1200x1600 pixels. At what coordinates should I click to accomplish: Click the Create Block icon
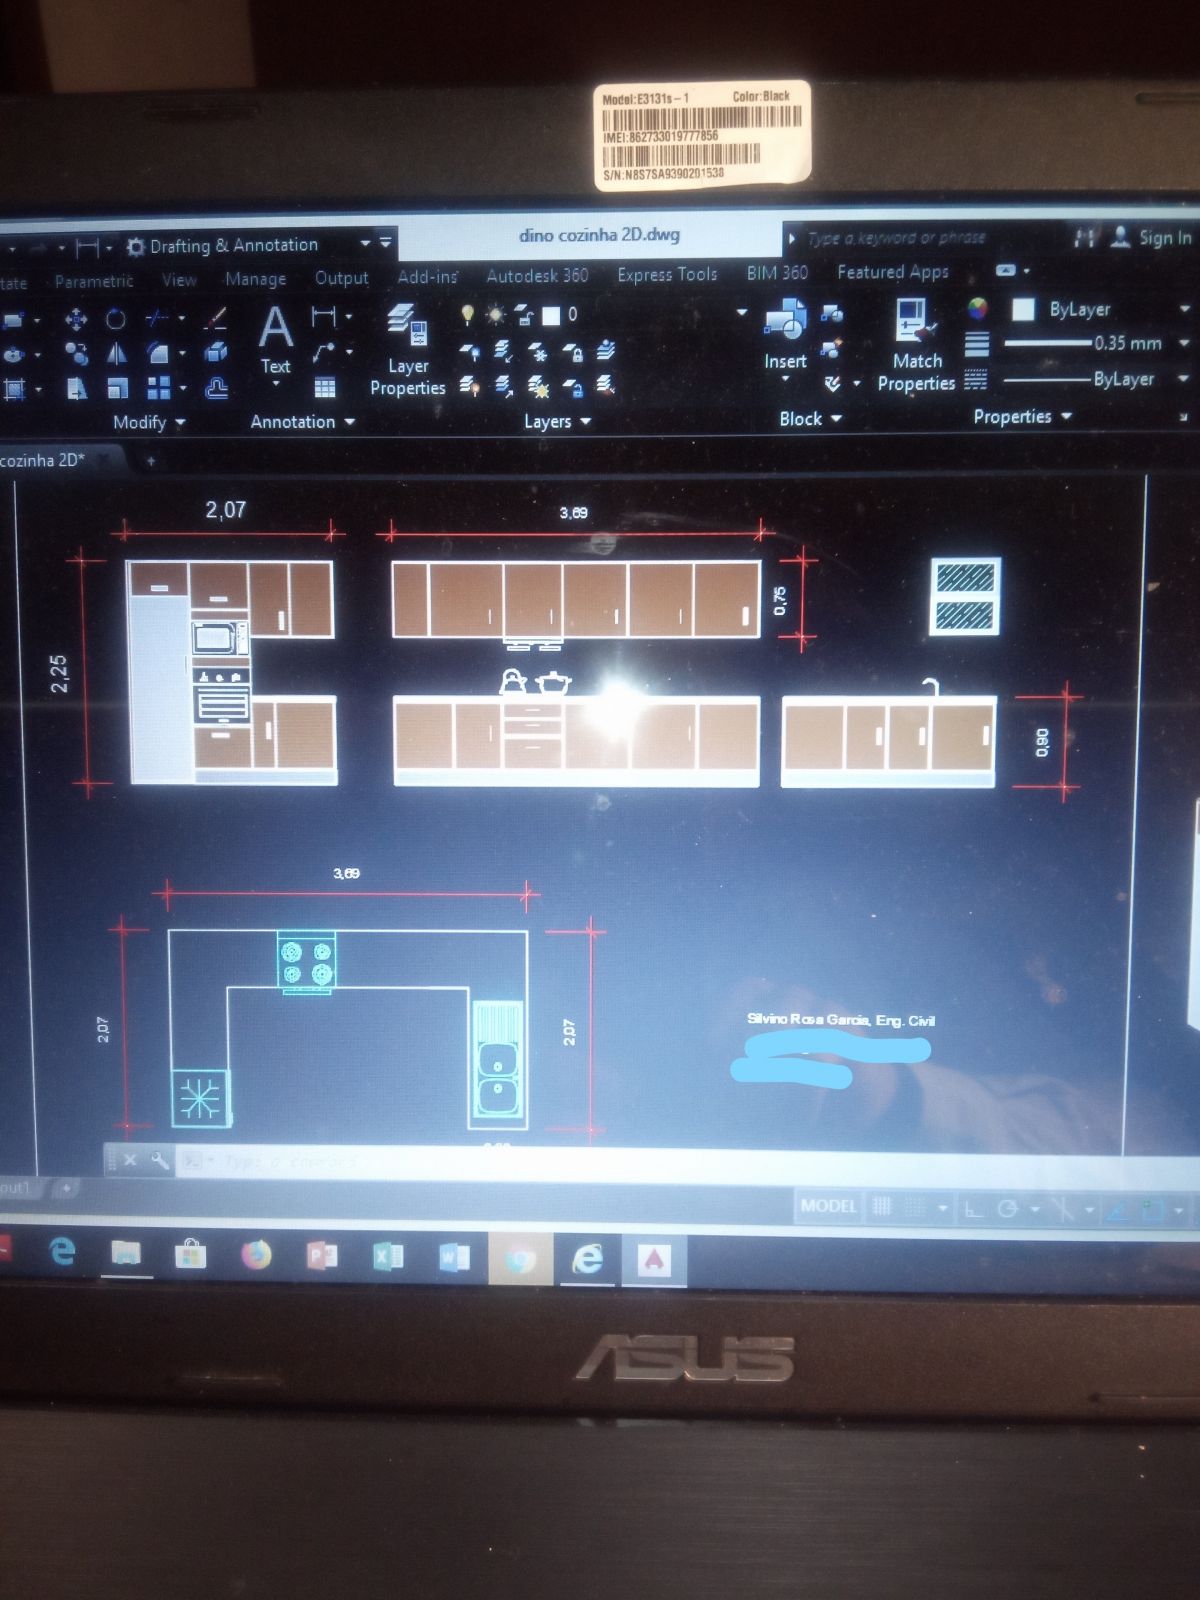pos(831,315)
